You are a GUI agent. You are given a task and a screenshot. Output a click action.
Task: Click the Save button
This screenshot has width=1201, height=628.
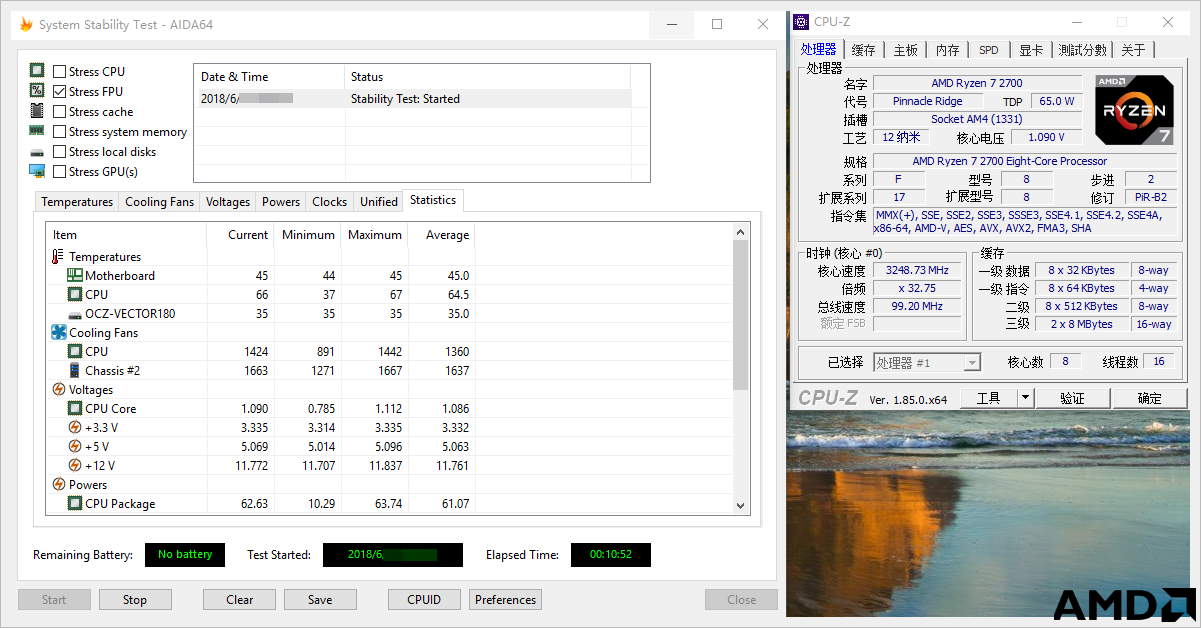point(320,600)
